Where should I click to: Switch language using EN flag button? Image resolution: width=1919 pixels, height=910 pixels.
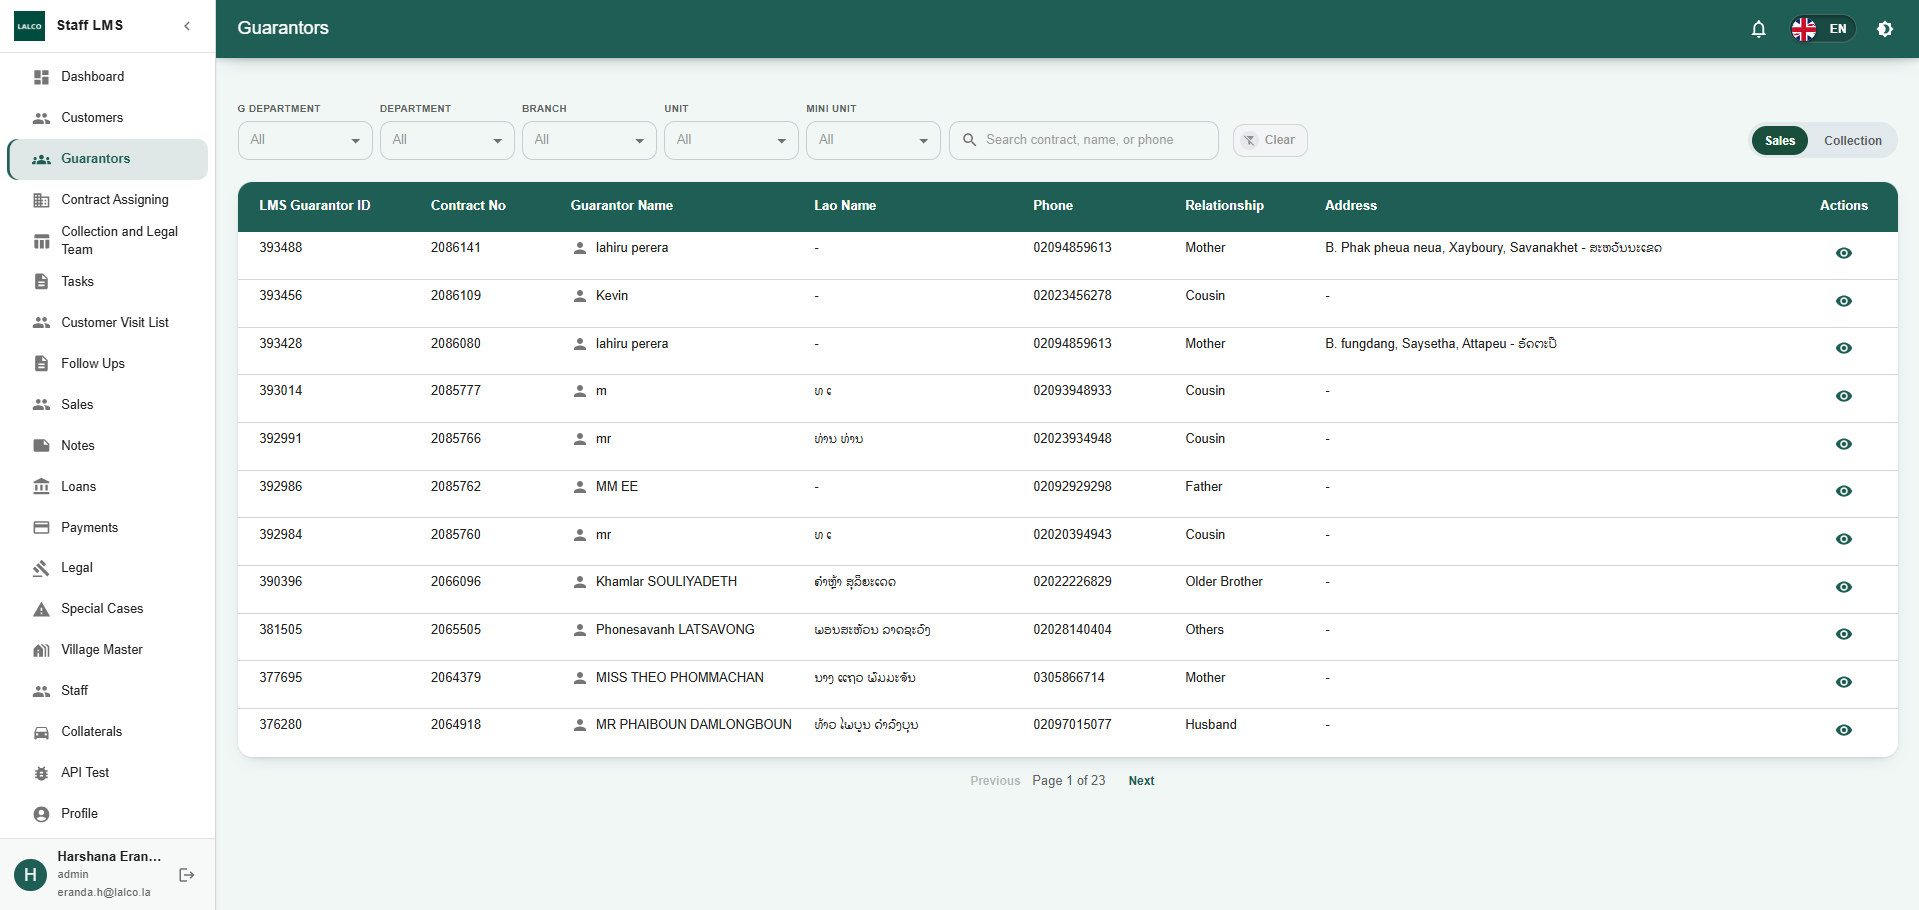[1823, 29]
